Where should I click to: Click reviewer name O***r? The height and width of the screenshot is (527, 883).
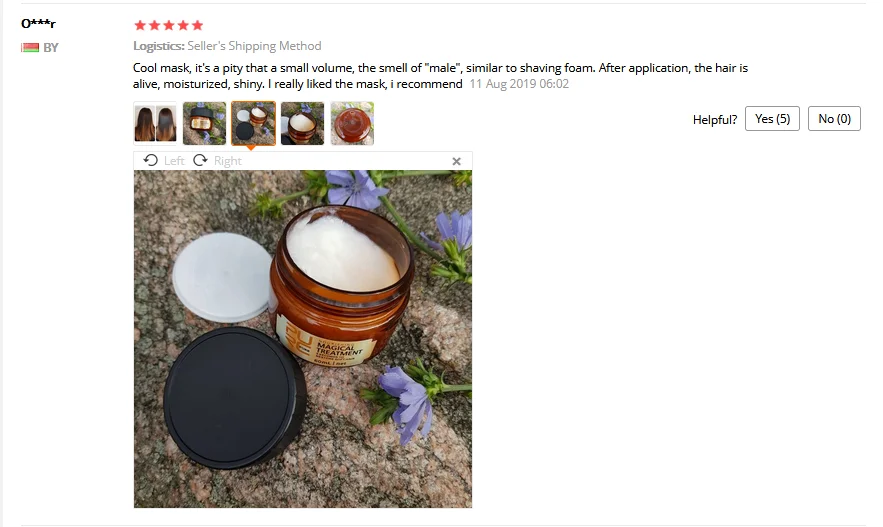click(38, 24)
